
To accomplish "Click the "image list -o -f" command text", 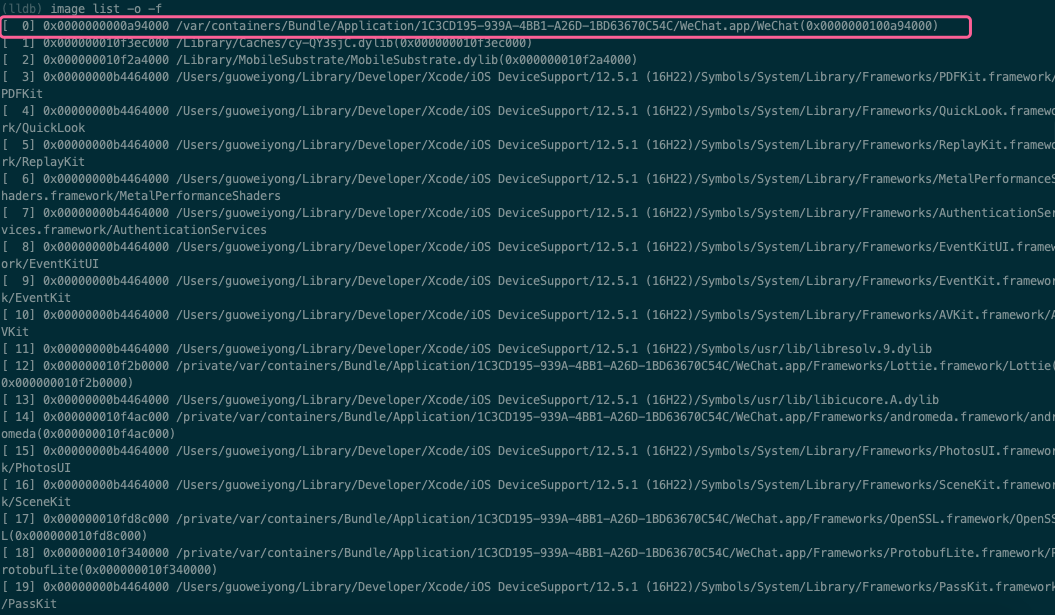I will [x=106, y=9].
